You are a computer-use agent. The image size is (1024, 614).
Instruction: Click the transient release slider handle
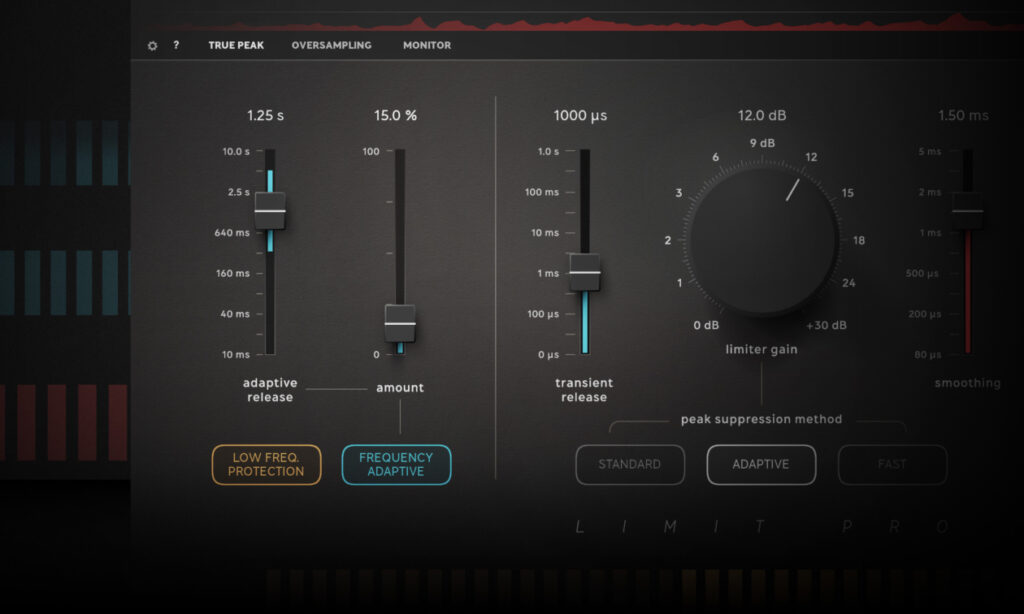tap(584, 272)
